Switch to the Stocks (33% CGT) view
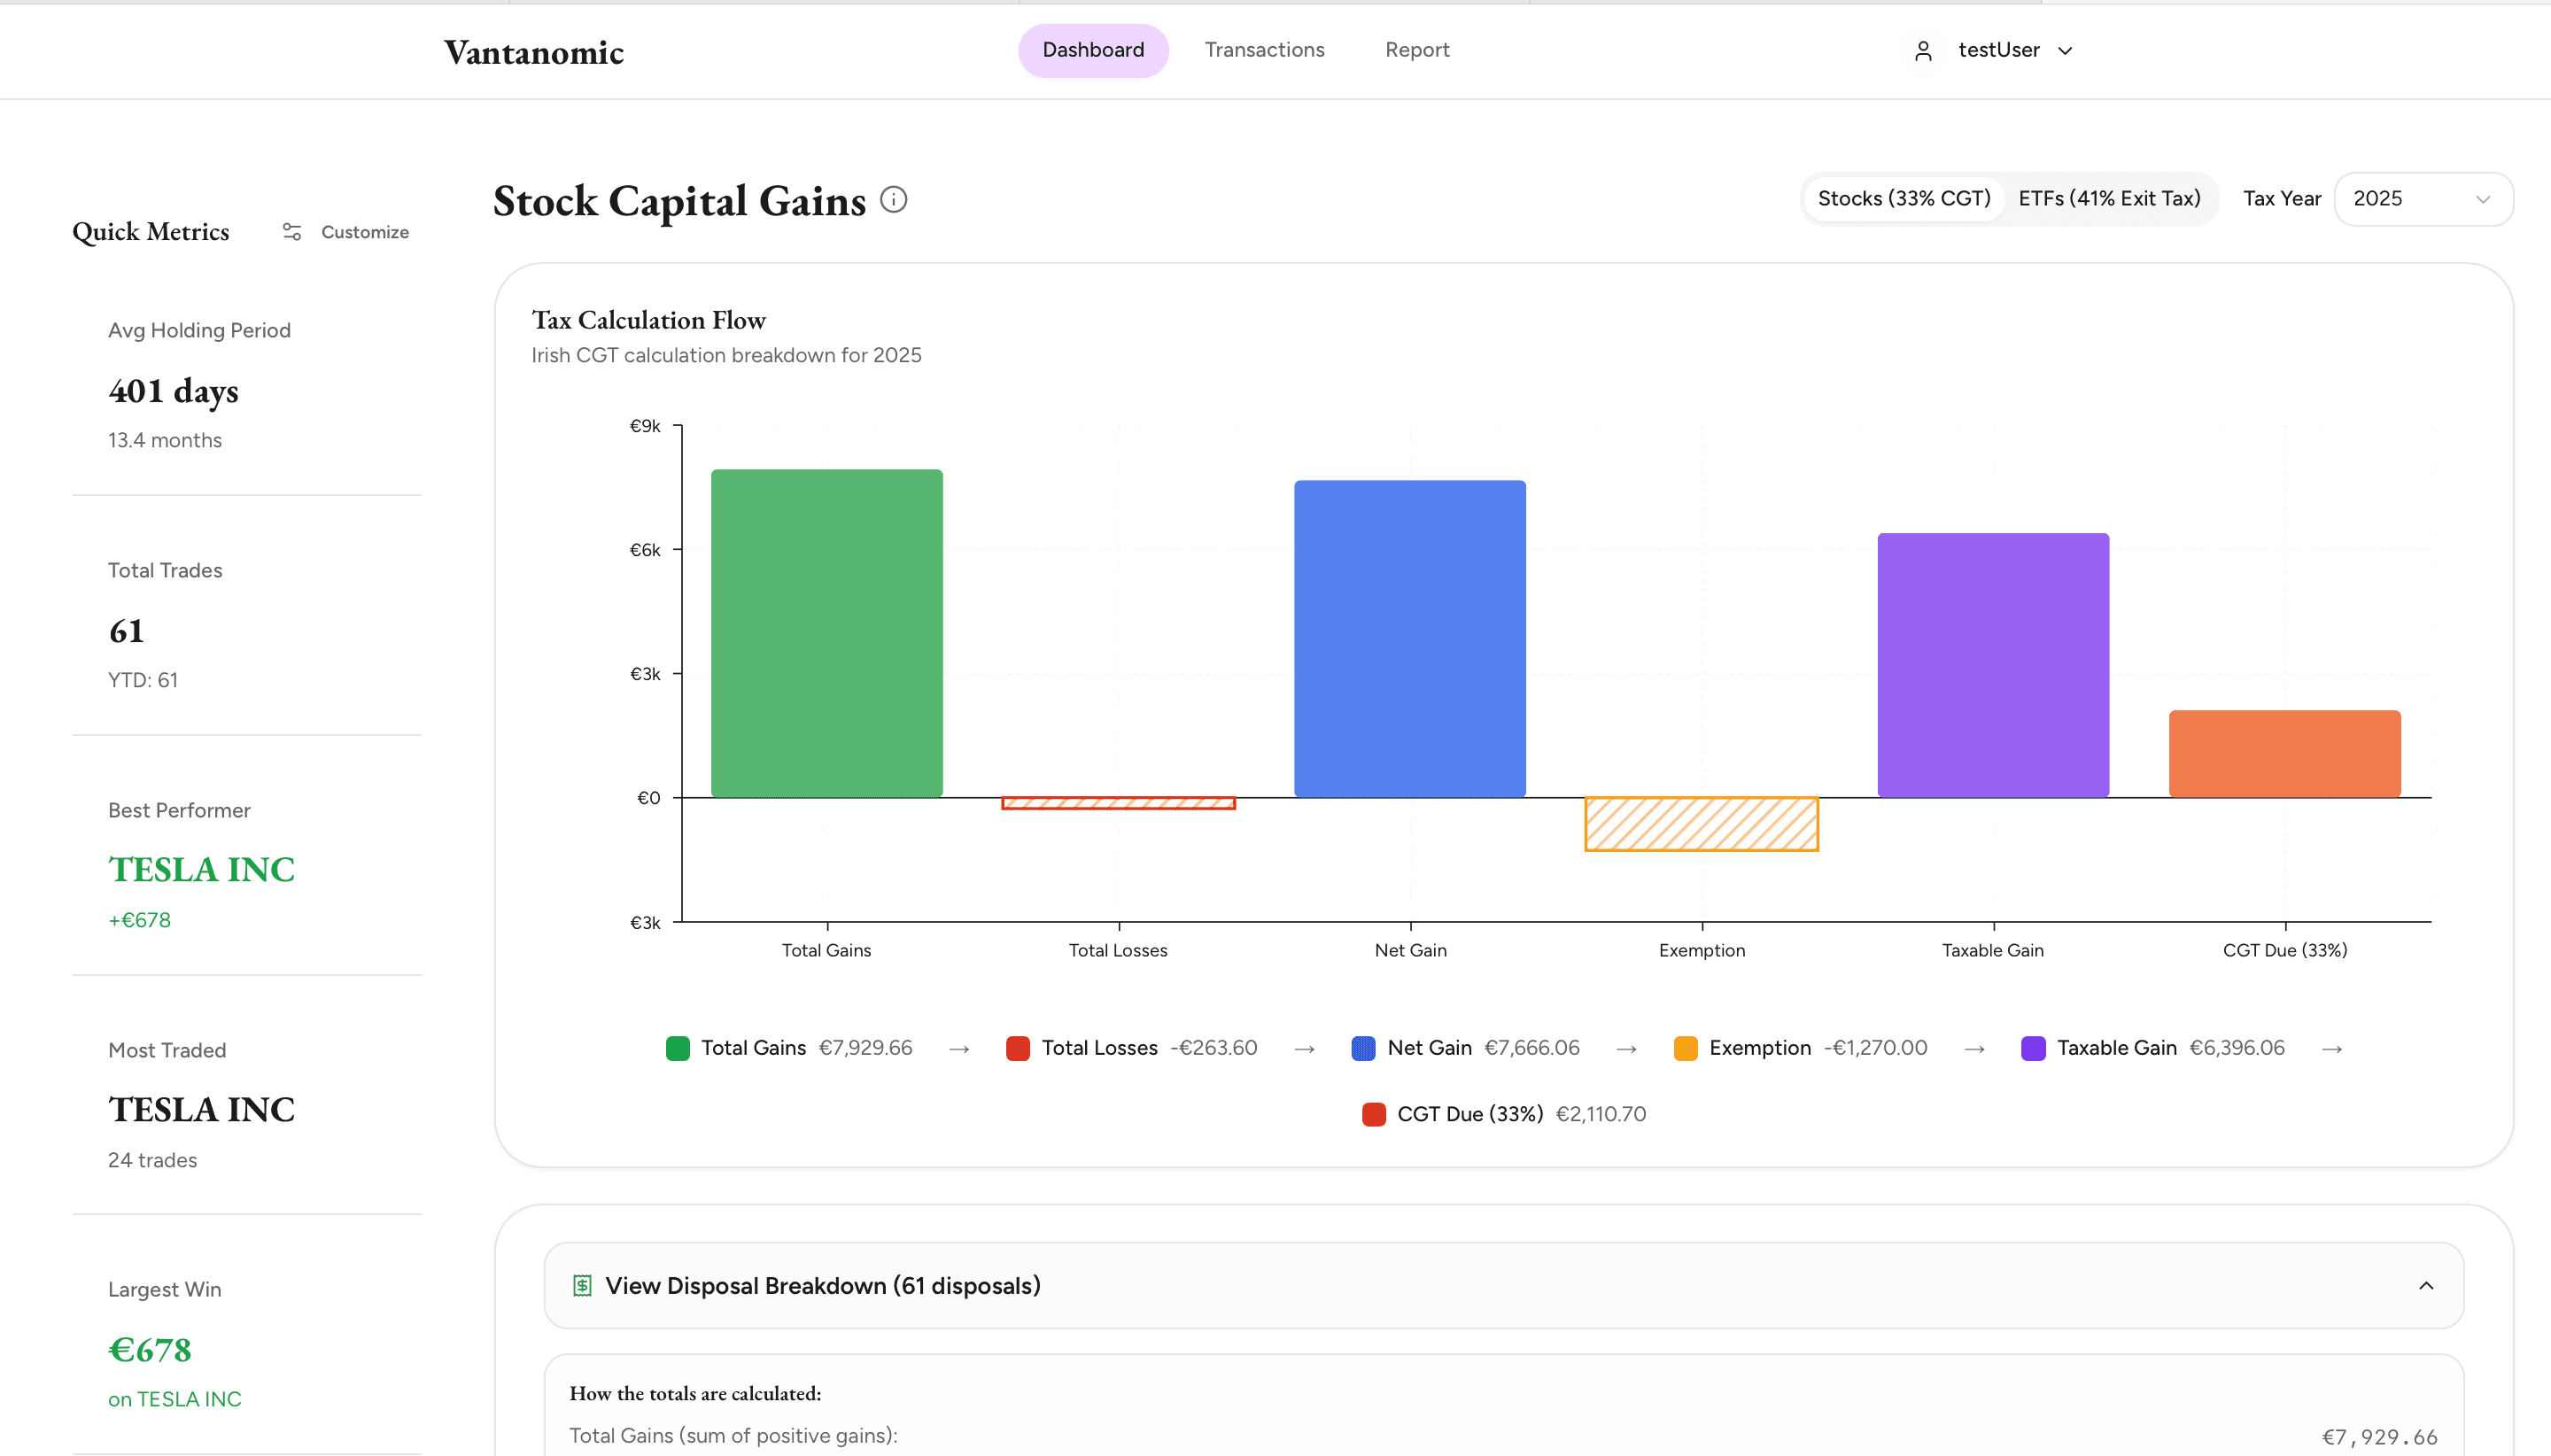Image resolution: width=2551 pixels, height=1456 pixels. pos(1903,198)
